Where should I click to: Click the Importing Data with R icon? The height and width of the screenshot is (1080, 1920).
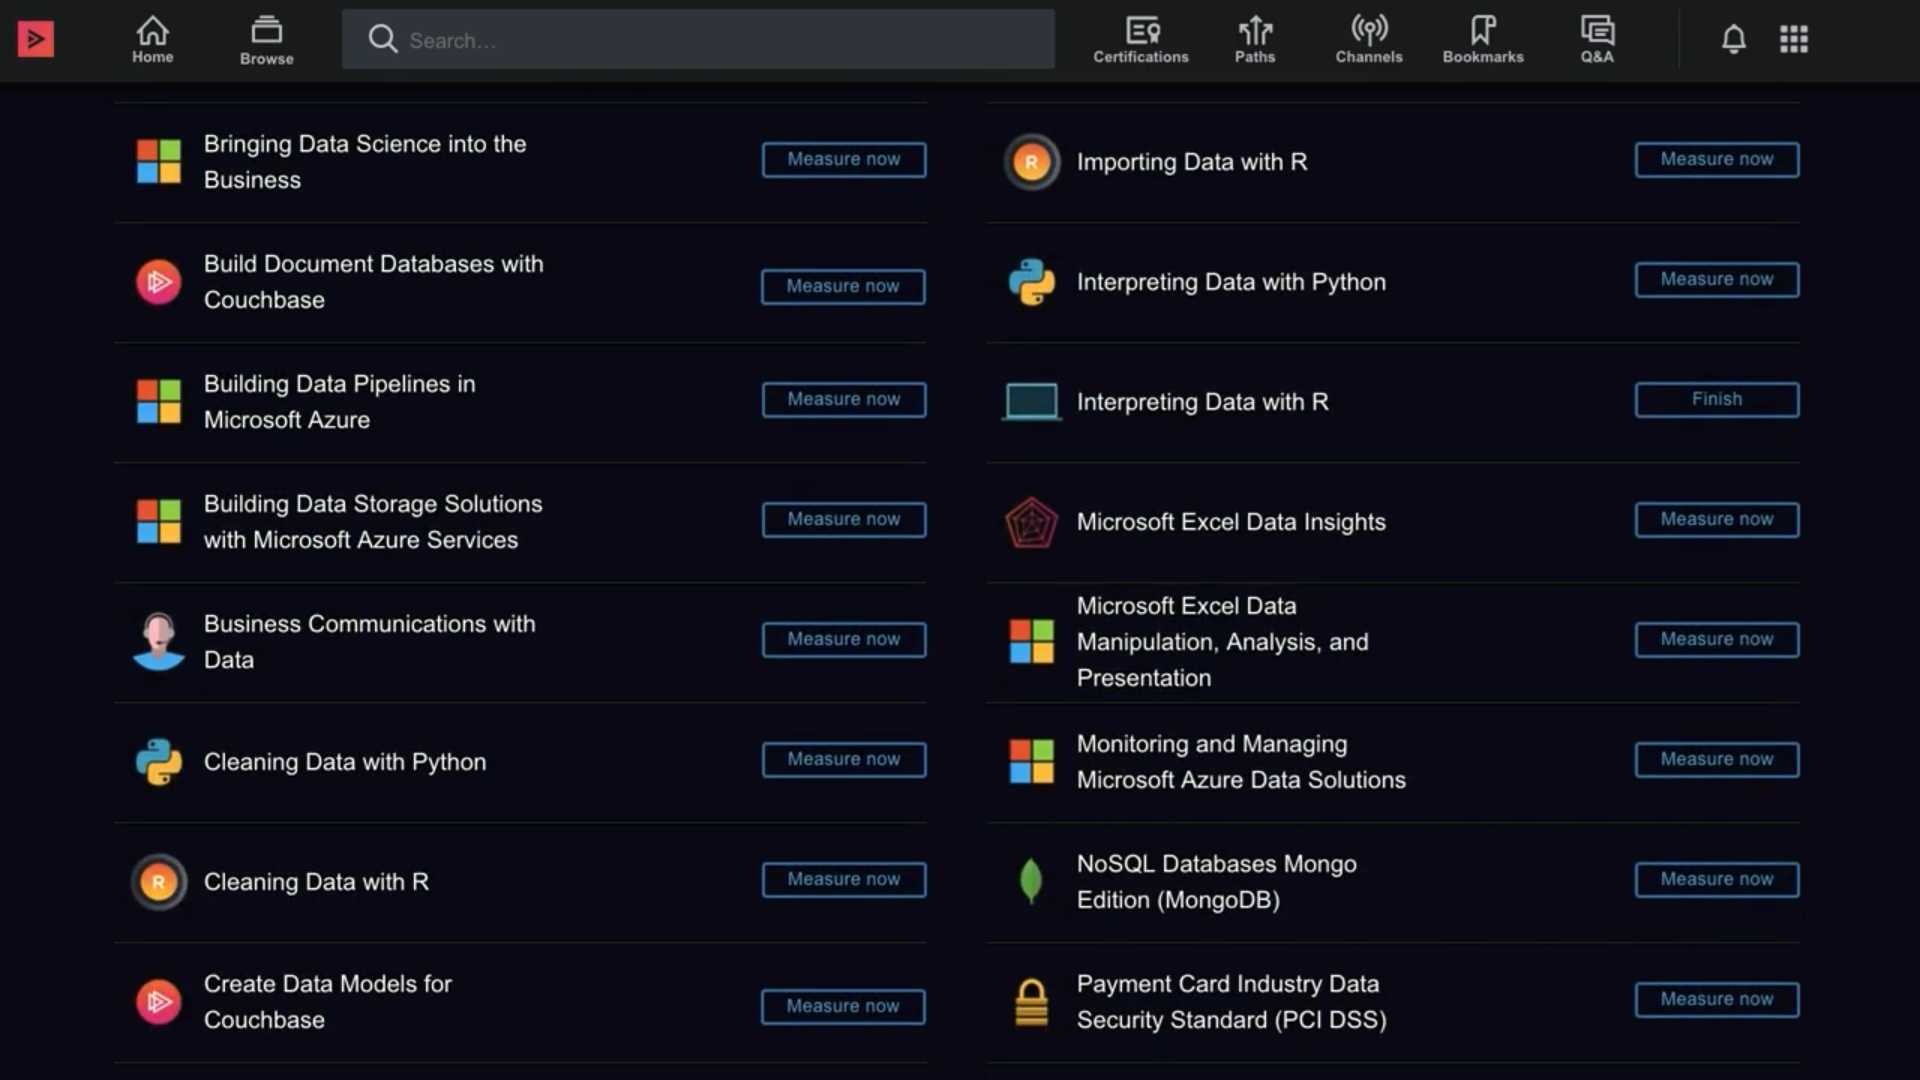[x=1032, y=162]
